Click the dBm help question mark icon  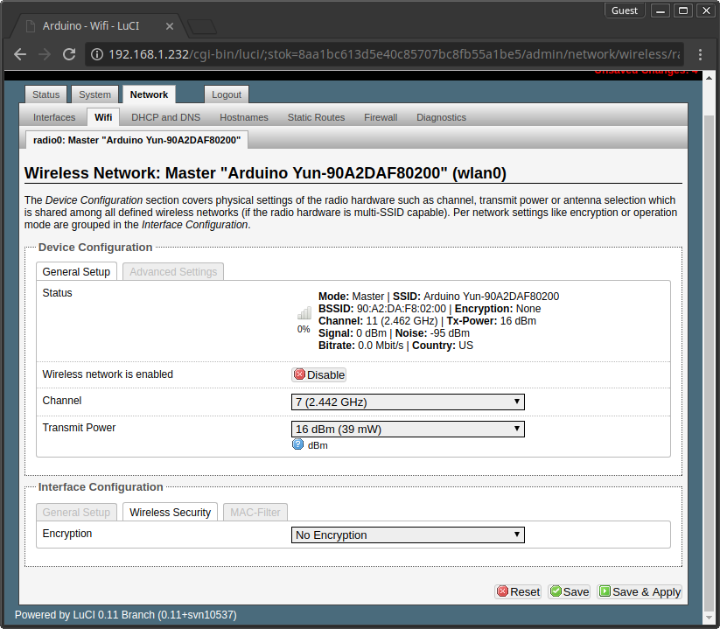(x=298, y=444)
